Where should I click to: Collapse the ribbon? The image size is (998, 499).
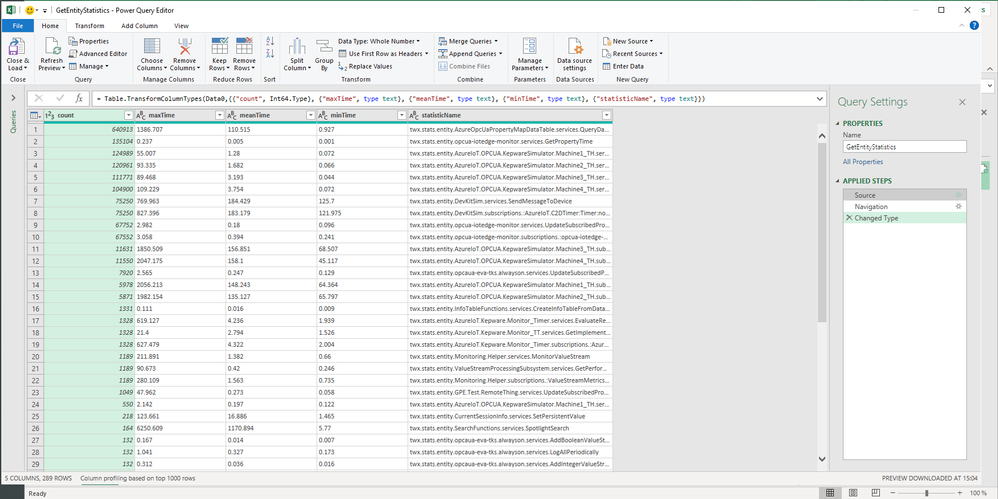tap(962, 25)
